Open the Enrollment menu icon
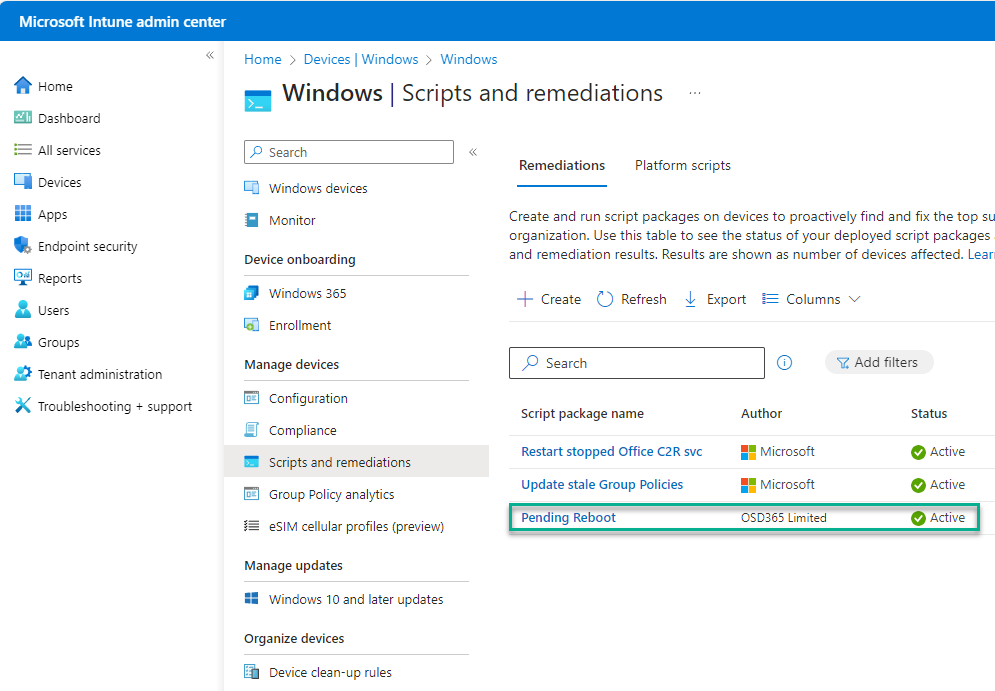The height and width of the screenshot is (691, 995). point(252,325)
